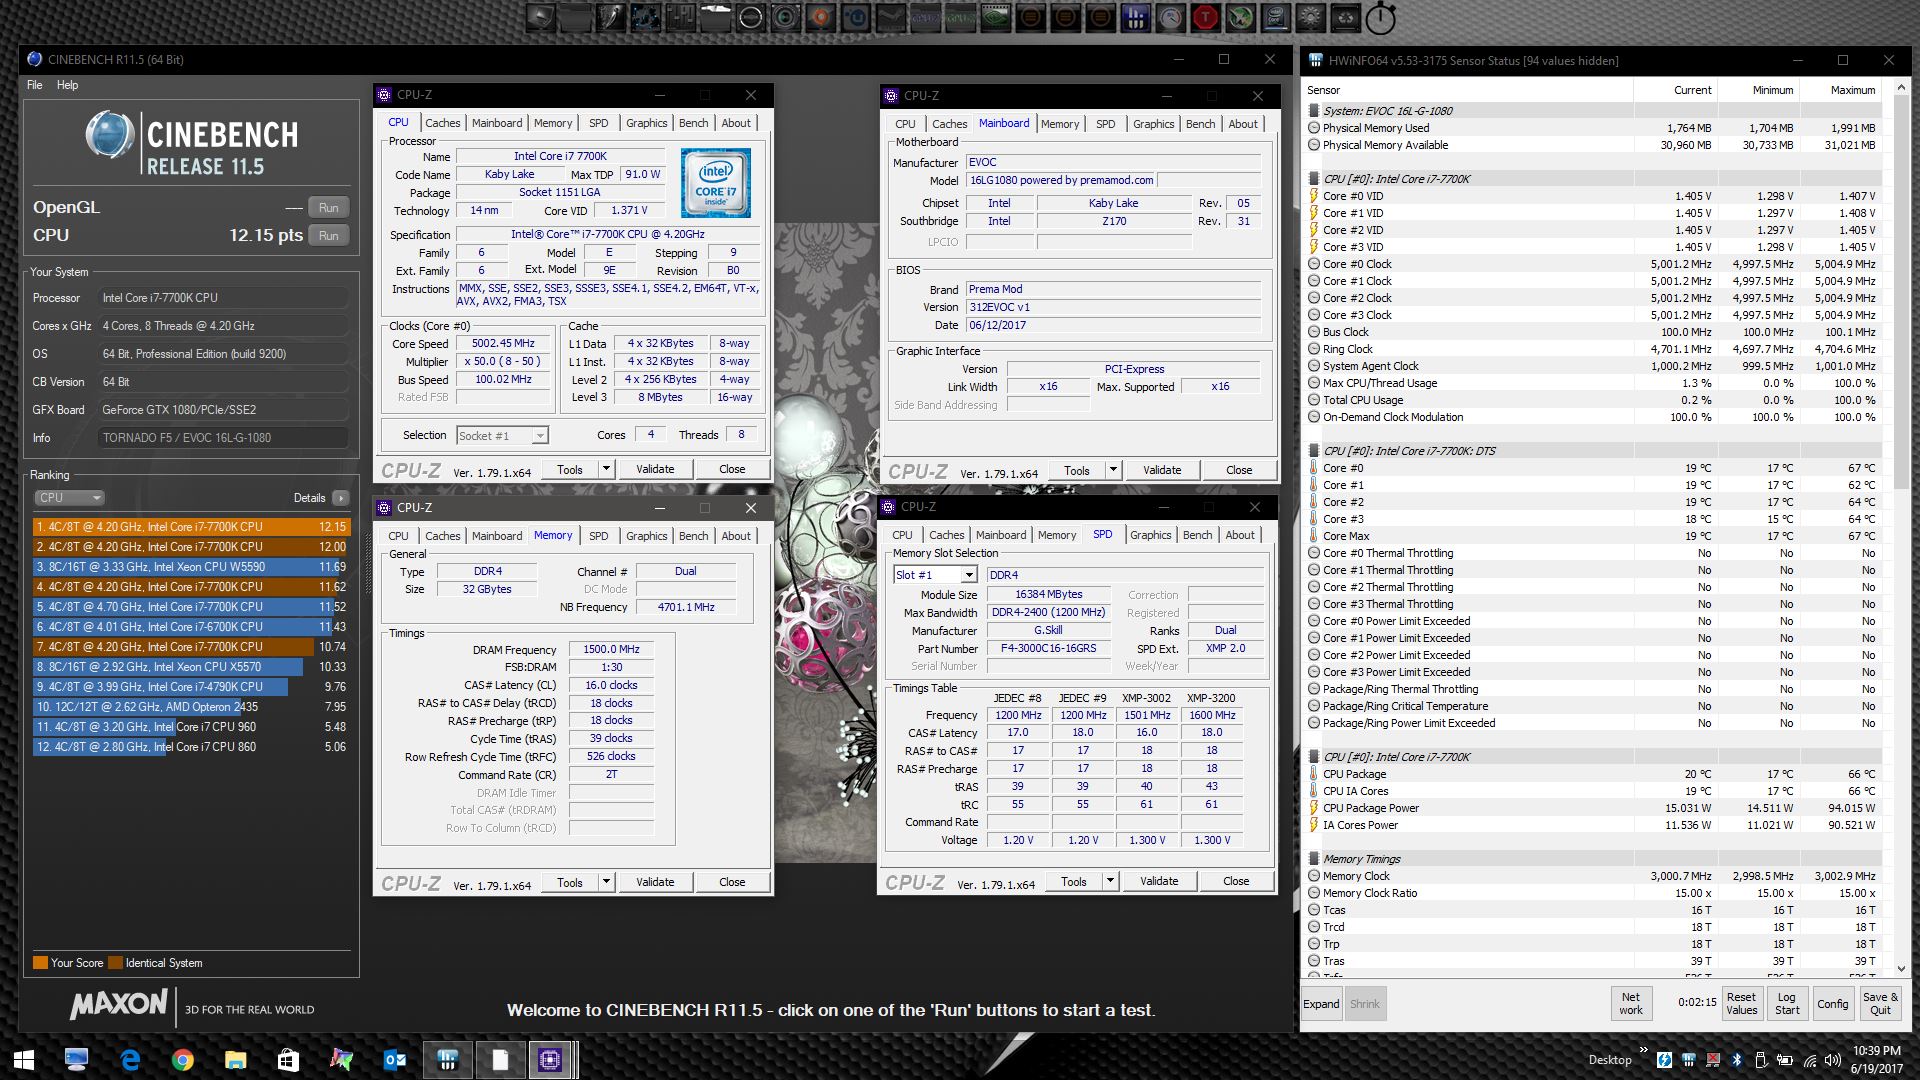
Task: Click the volume speaker tray icon
Action: 1832,1060
